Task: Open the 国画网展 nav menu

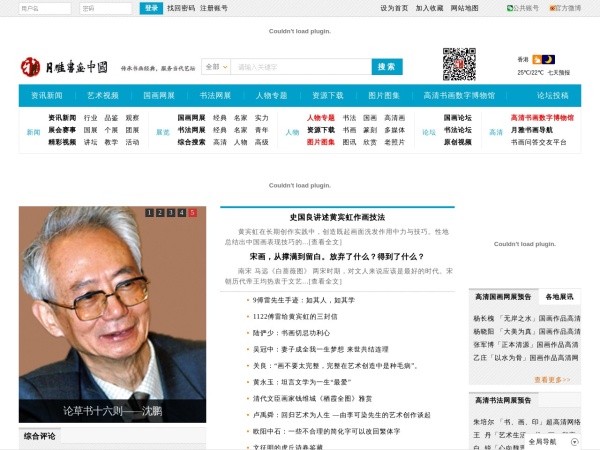Action: click(159, 96)
